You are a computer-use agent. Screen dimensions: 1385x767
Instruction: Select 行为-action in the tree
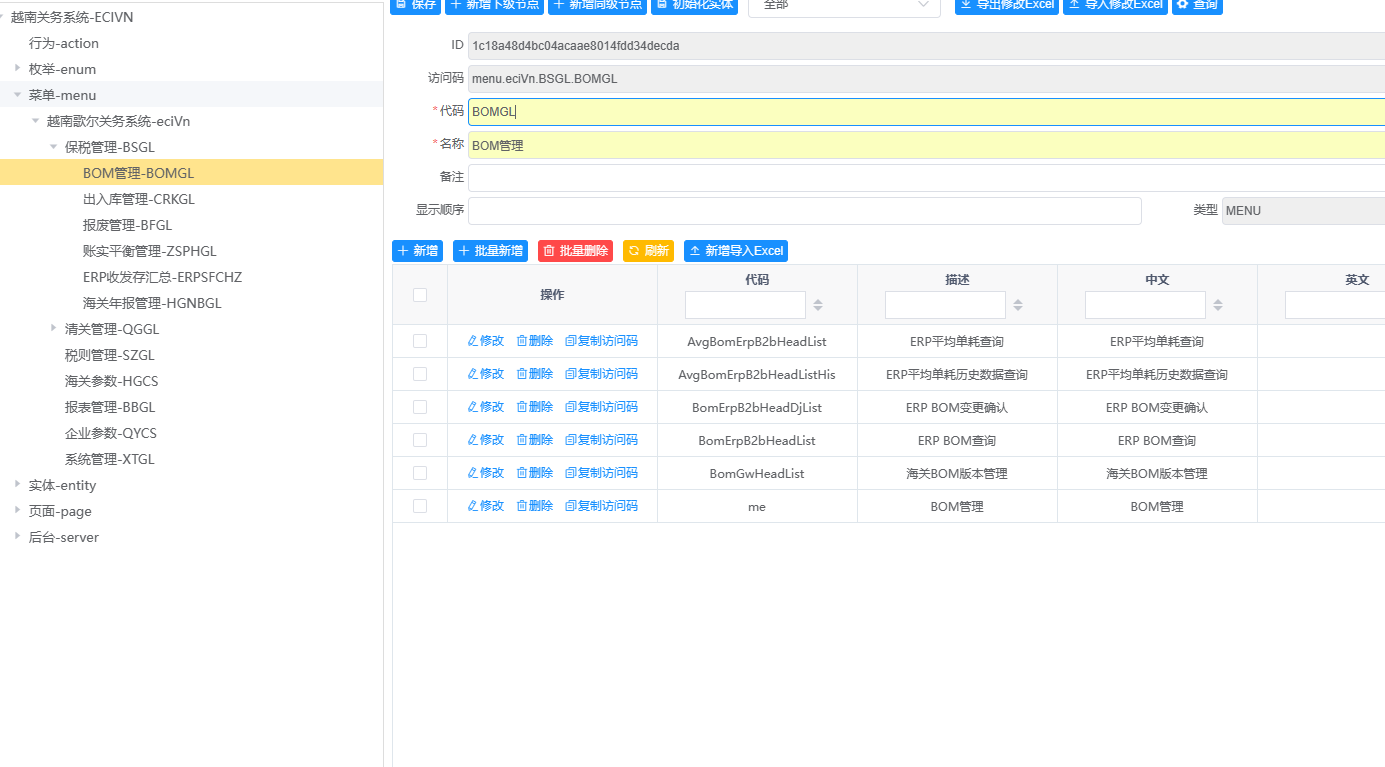[64, 43]
